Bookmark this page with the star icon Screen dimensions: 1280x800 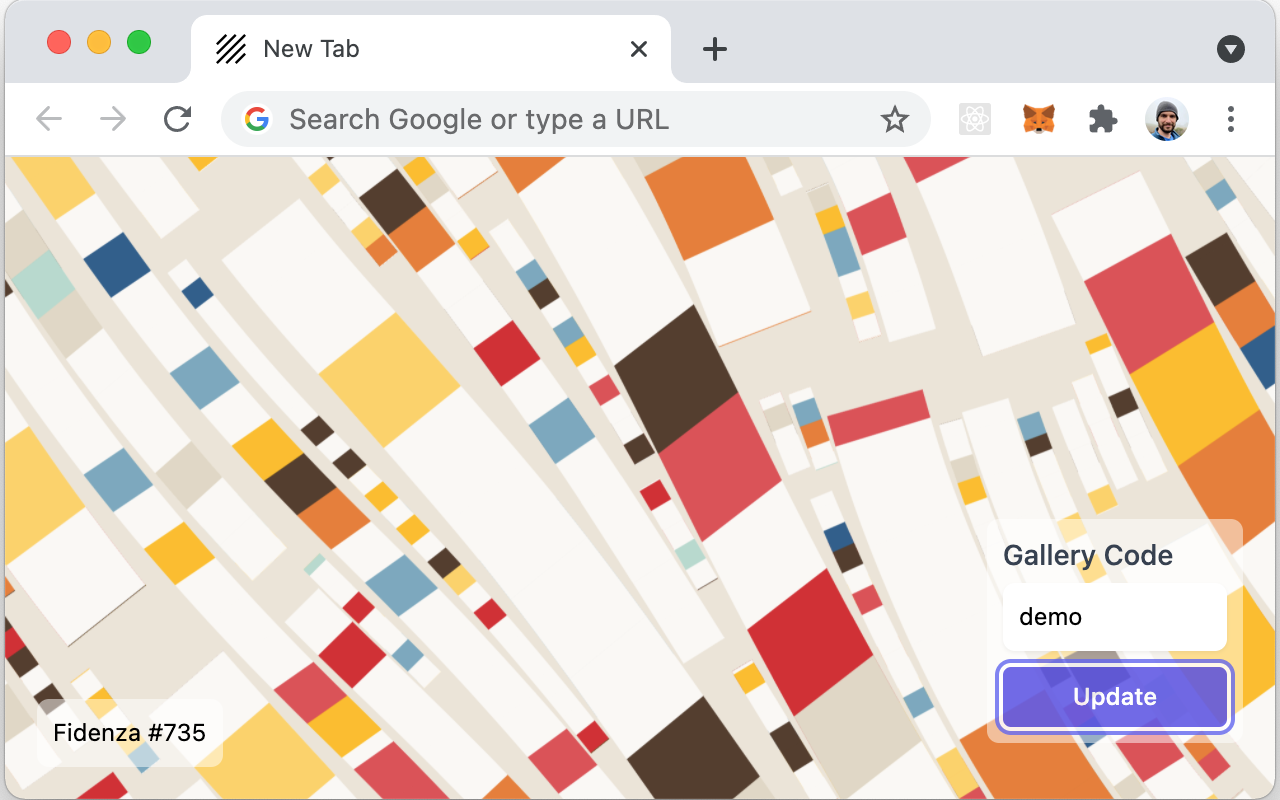[x=894, y=120]
